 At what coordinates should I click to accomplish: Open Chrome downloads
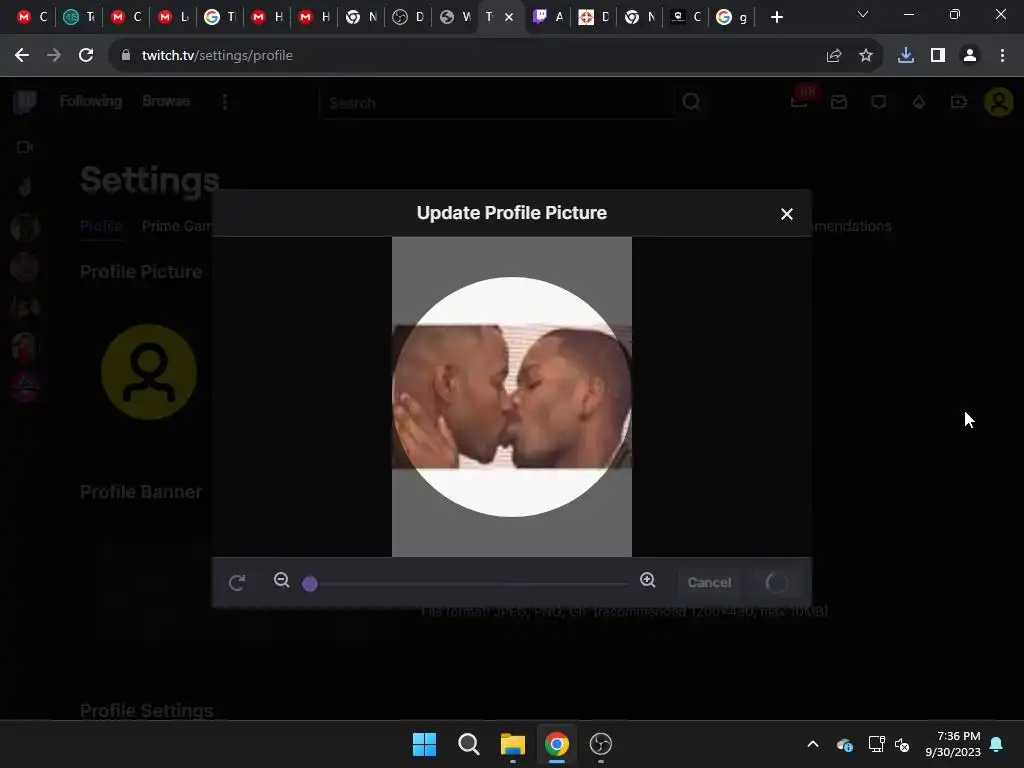pos(905,56)
